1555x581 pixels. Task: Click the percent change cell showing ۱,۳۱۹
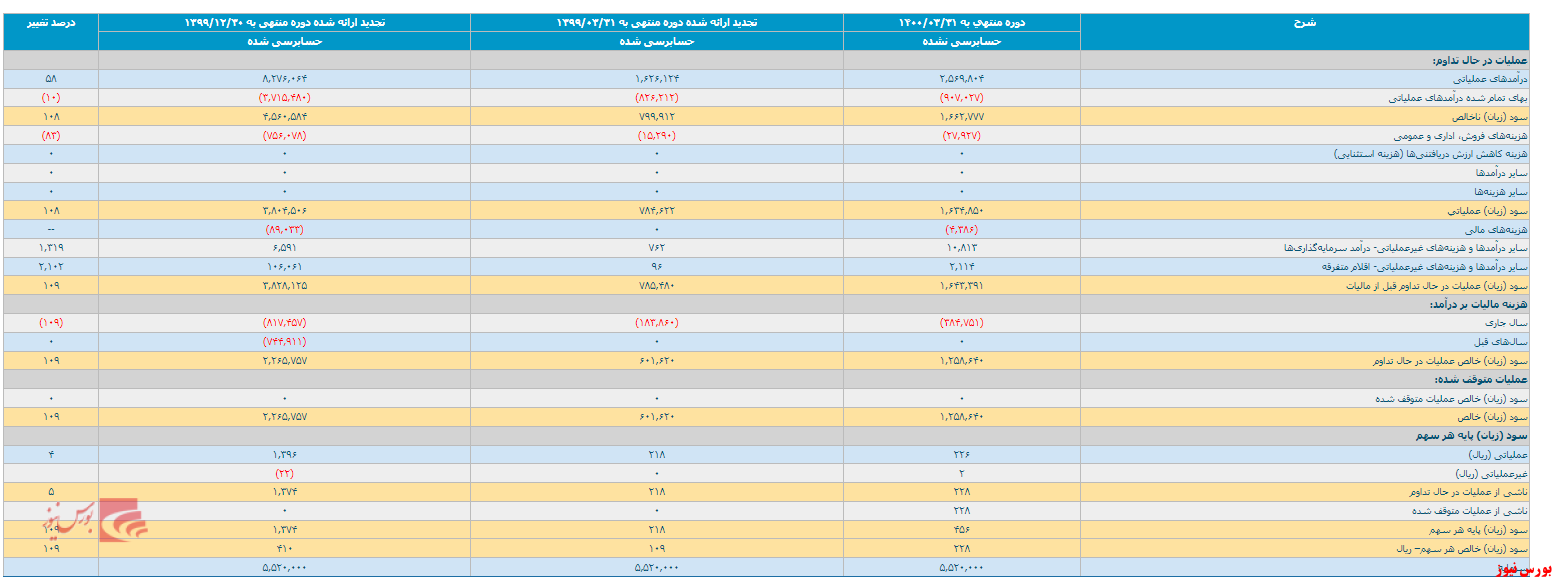50,248
